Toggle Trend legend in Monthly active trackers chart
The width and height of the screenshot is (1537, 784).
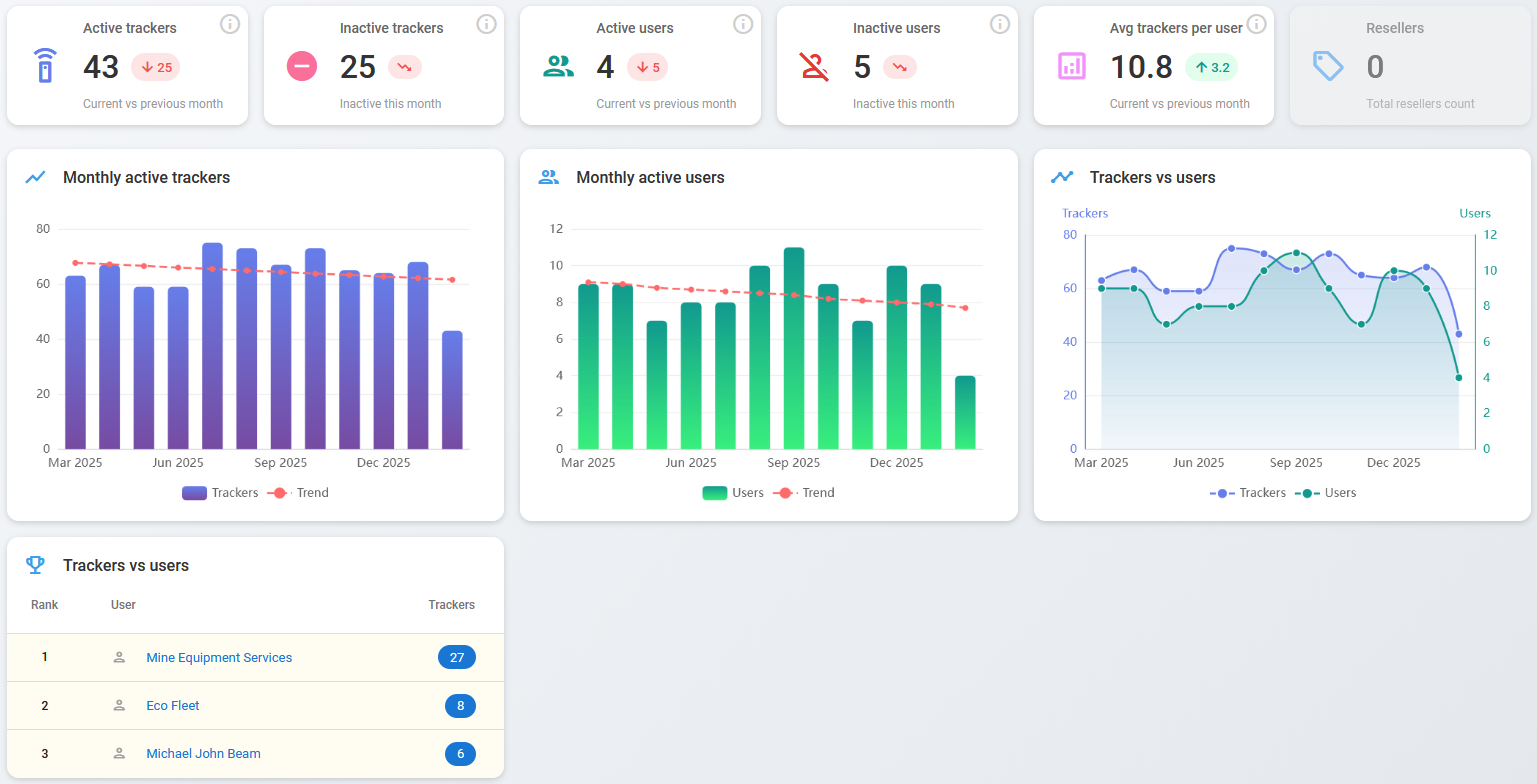click(x=298, y=493)
